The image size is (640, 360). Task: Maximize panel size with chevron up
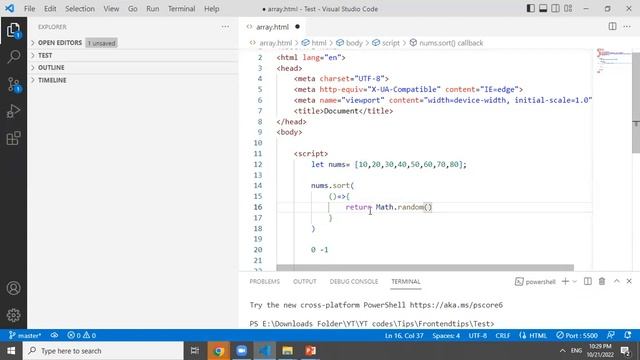pos(617,281)
